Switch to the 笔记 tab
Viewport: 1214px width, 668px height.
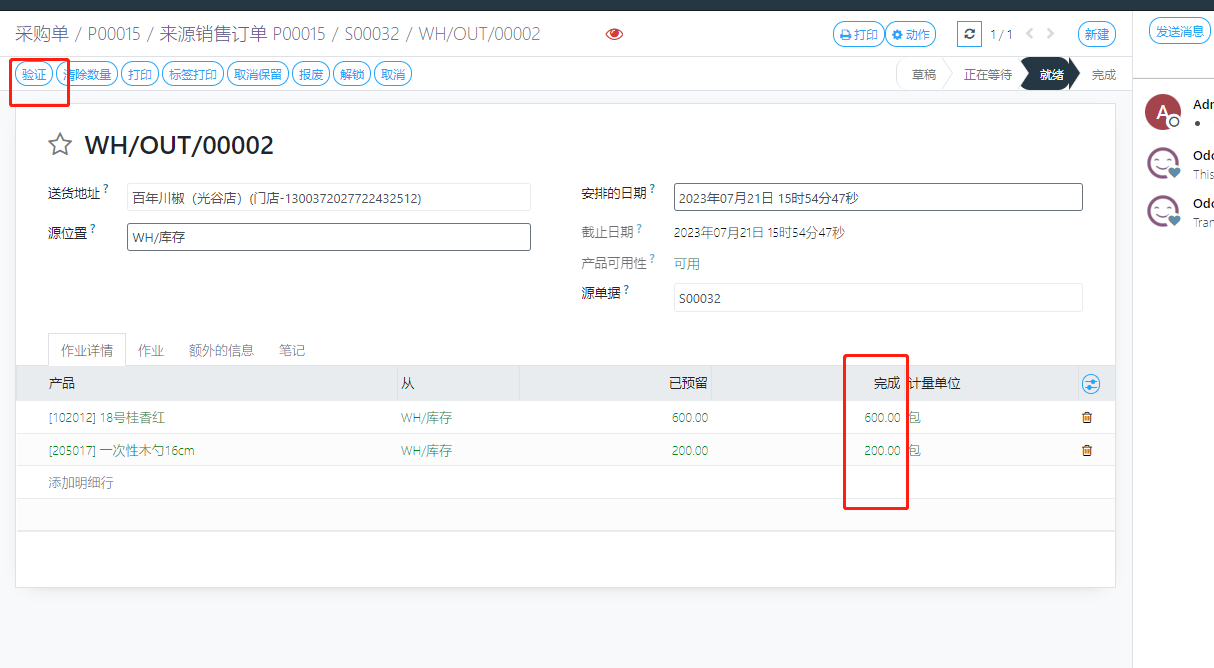tap(292, 350)
